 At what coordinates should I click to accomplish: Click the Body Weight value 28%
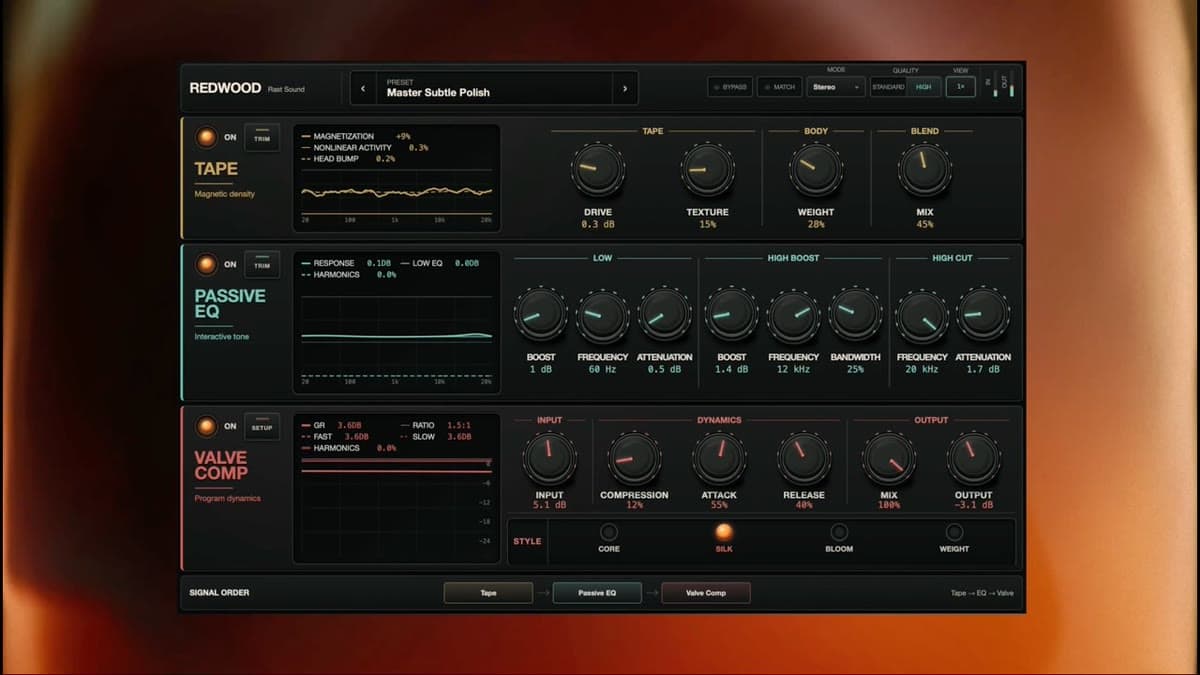816,224
